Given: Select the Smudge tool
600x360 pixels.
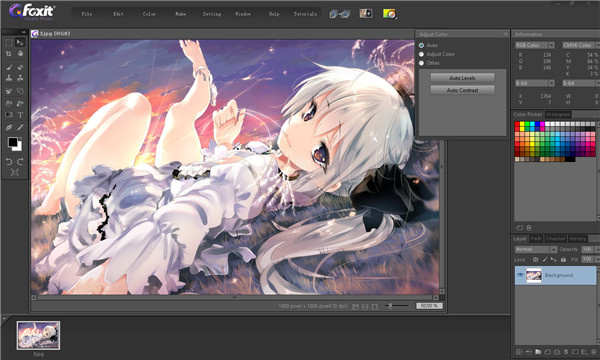Looking at the screenshot, I should [x=9, y=91].
